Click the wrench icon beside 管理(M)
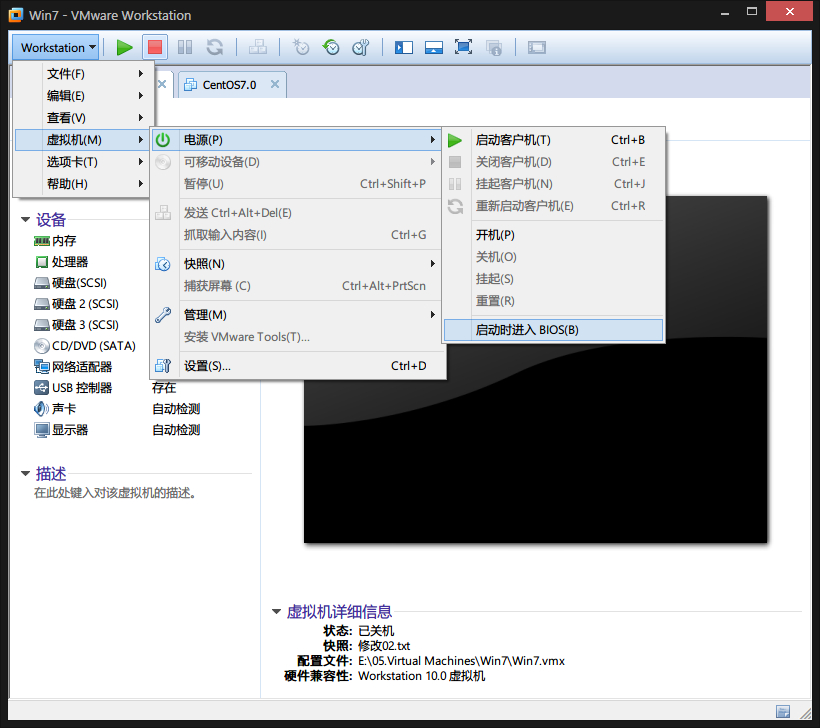 (163, 315)
